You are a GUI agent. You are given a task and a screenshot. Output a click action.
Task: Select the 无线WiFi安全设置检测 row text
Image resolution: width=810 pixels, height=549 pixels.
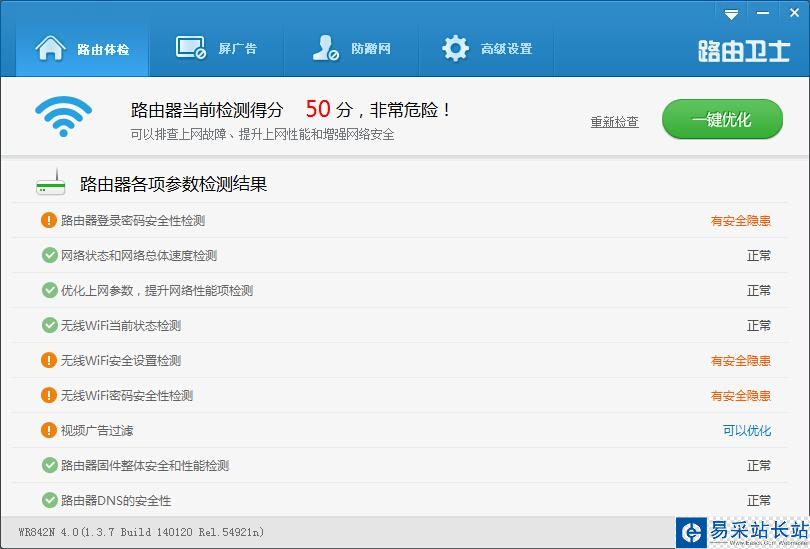click(x=121, y=361)
